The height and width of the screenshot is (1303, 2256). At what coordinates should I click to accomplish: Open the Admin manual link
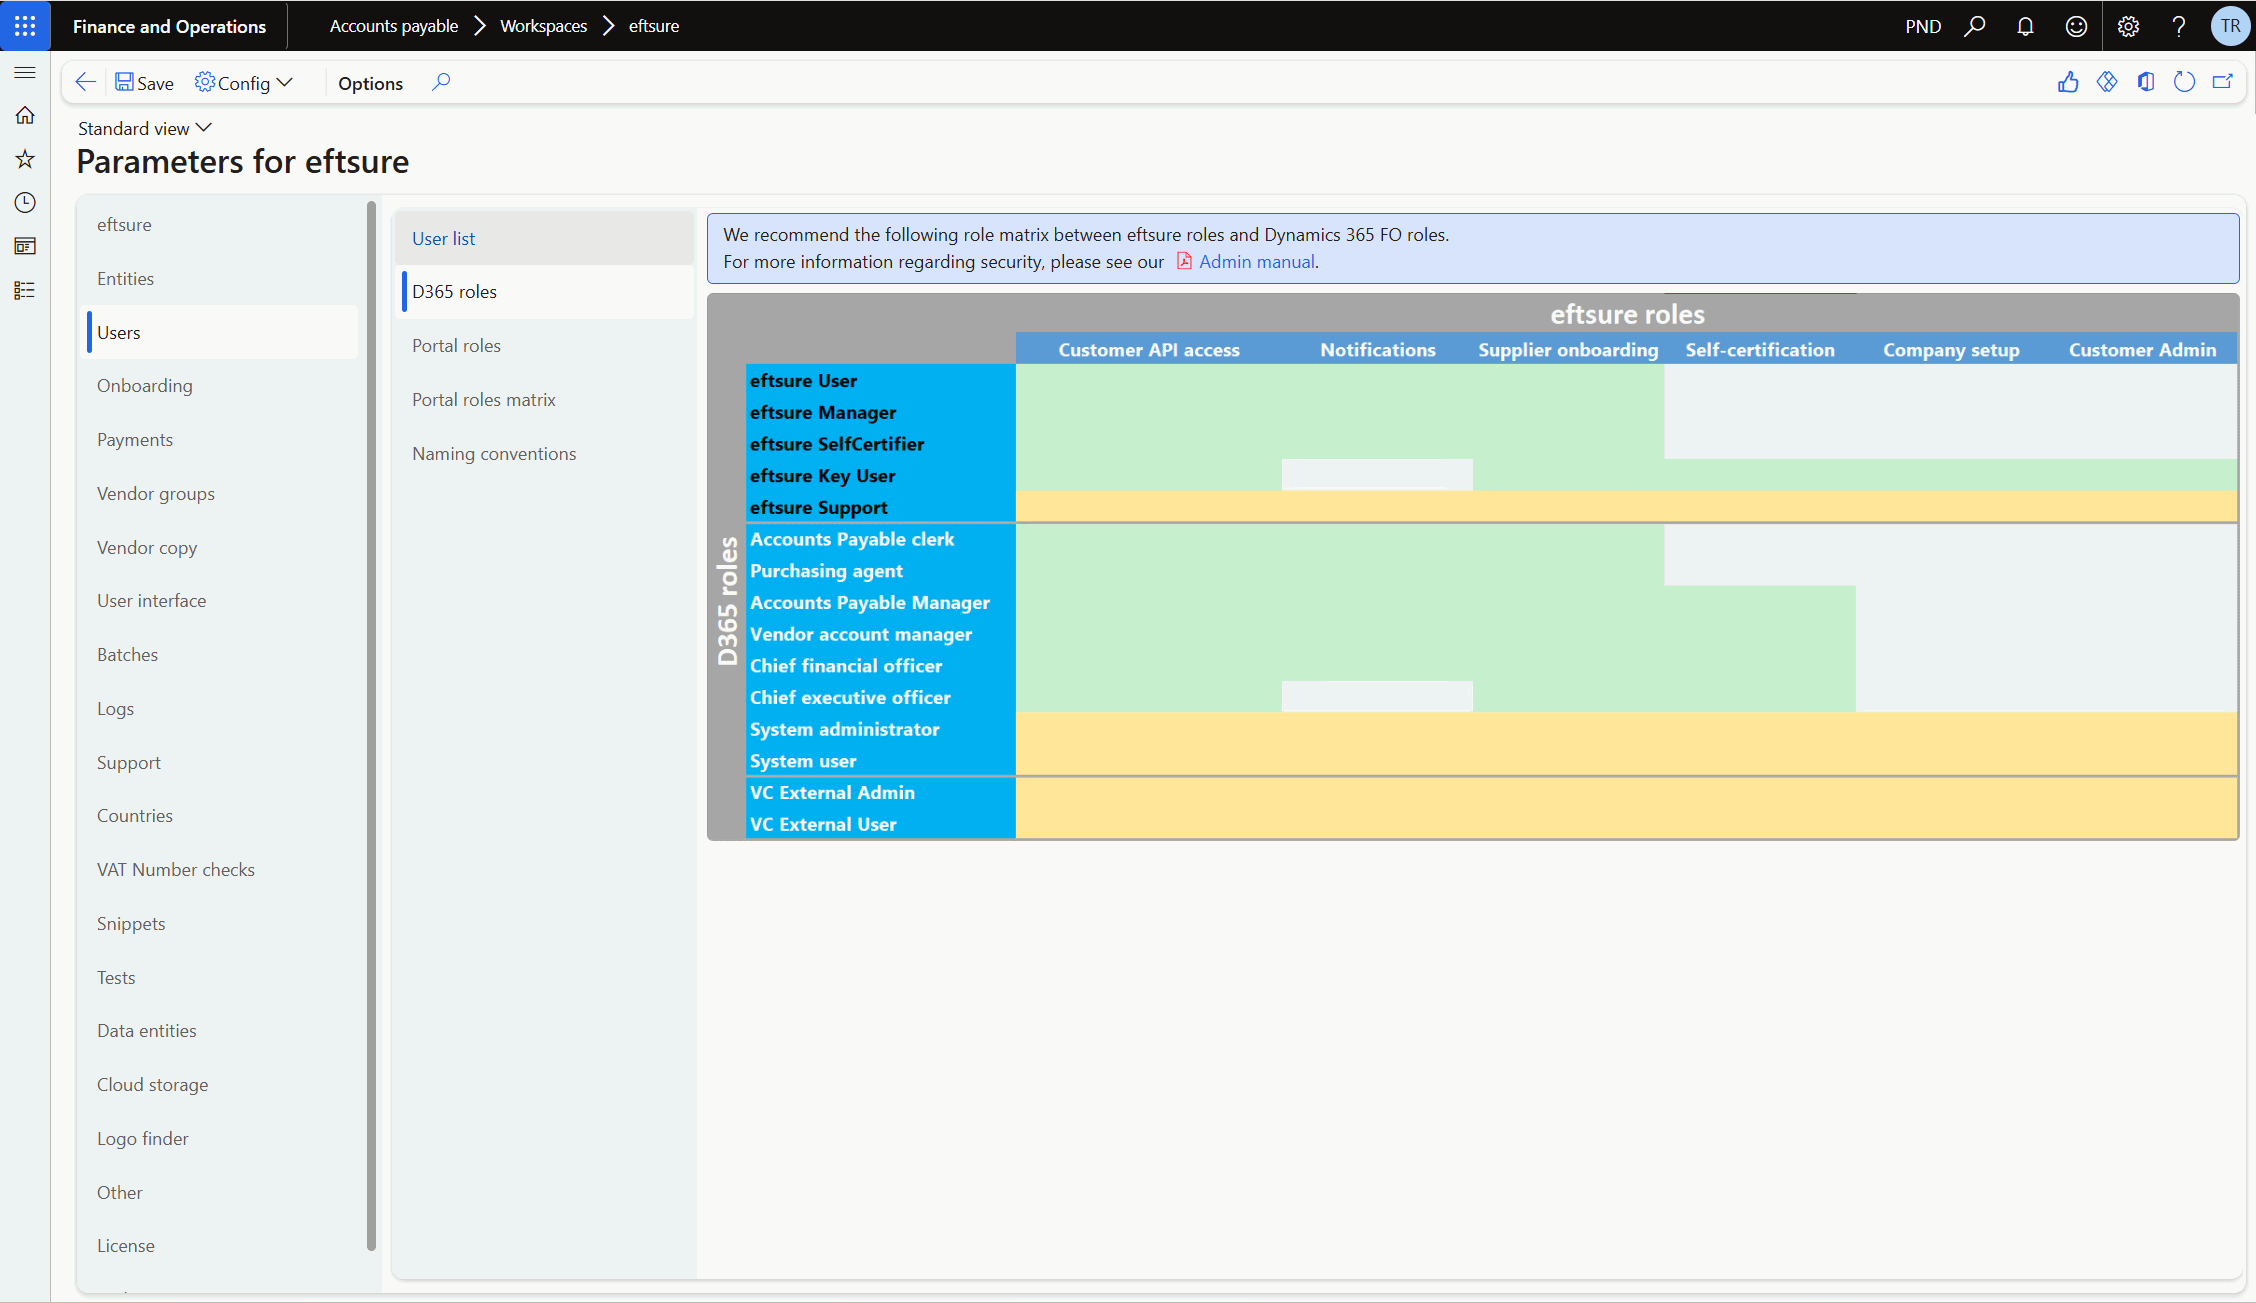coord(1257,262)
